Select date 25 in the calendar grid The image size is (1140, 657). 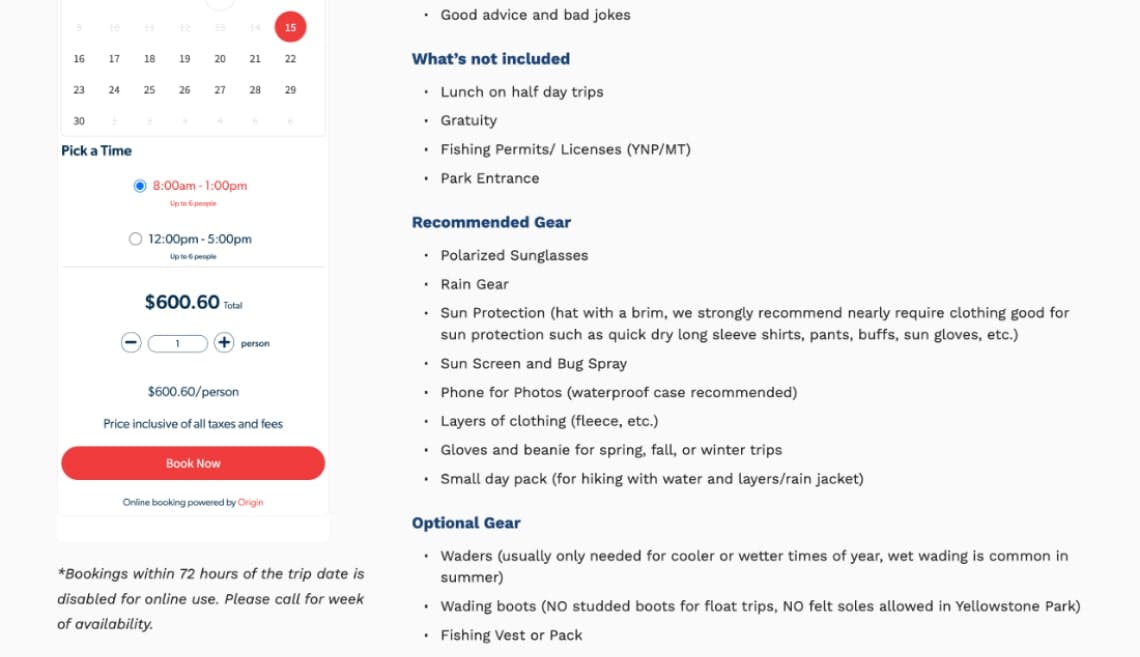click(x=149, y=89)
